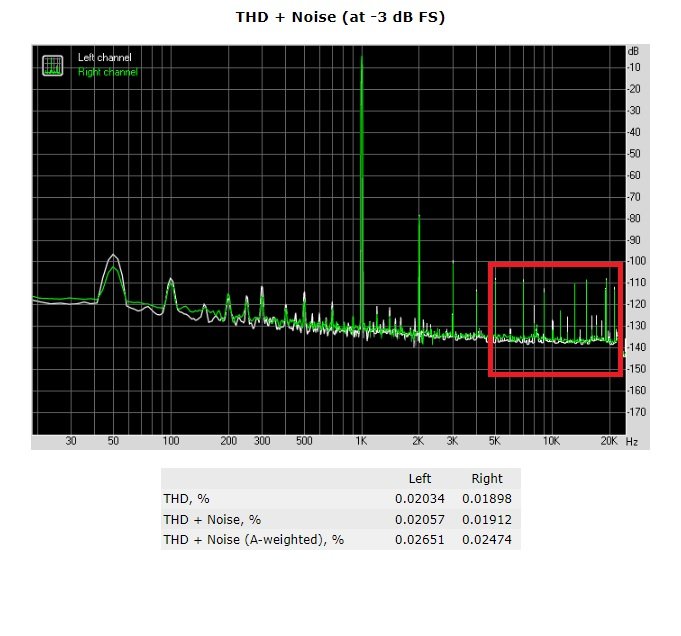Click the Right column header in the table
The image size is (681, 636).
486,478
